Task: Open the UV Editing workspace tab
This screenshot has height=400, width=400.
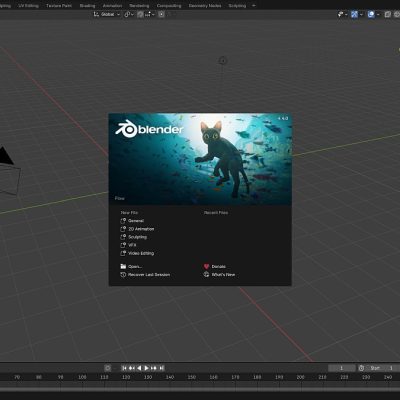Action: tap(28, 6)
